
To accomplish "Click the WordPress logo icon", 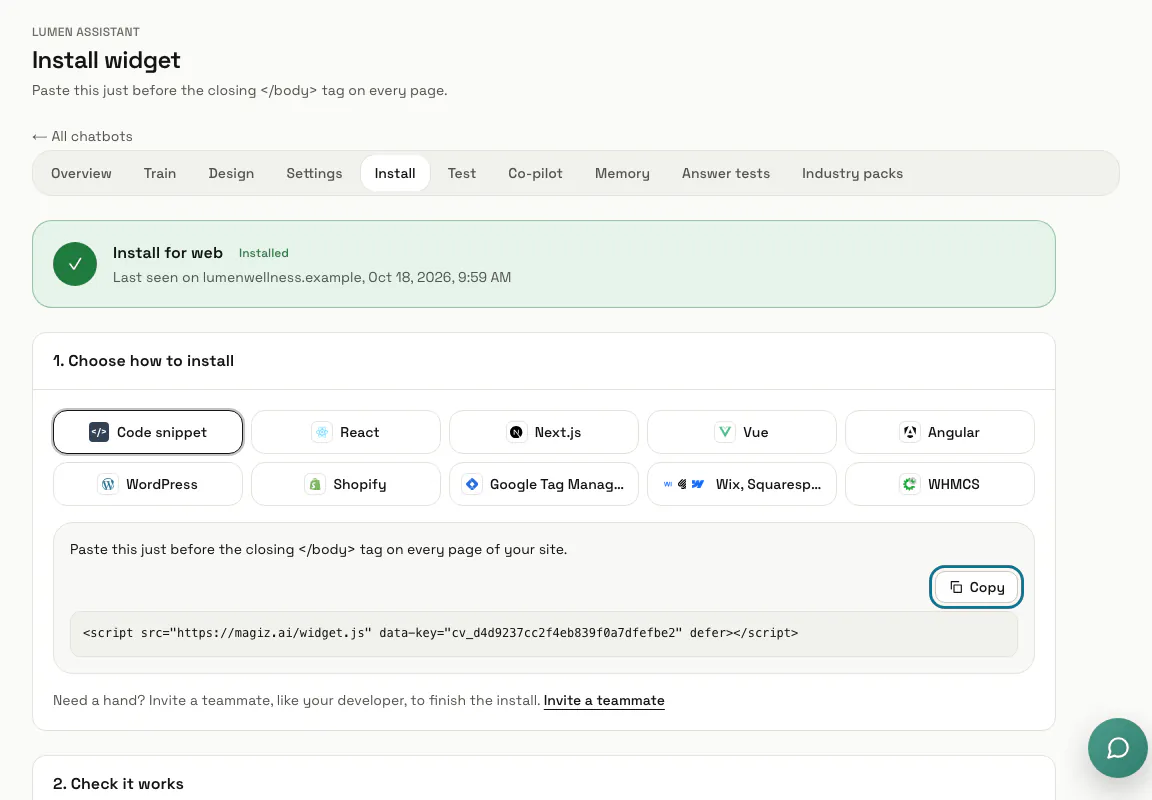I will (x=108, y=484).
